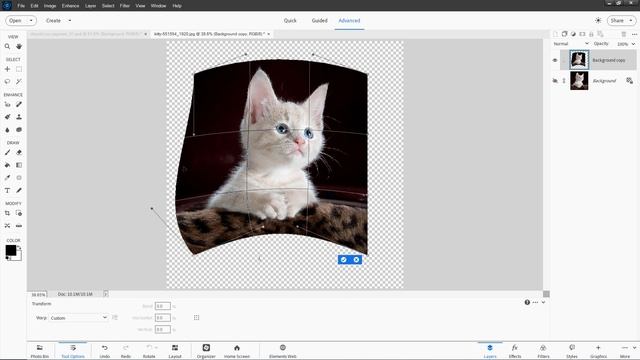This screenshot has width=640, height=360.
Task: Commit the warp transform with the checkmark
Action: pos(343,260)
